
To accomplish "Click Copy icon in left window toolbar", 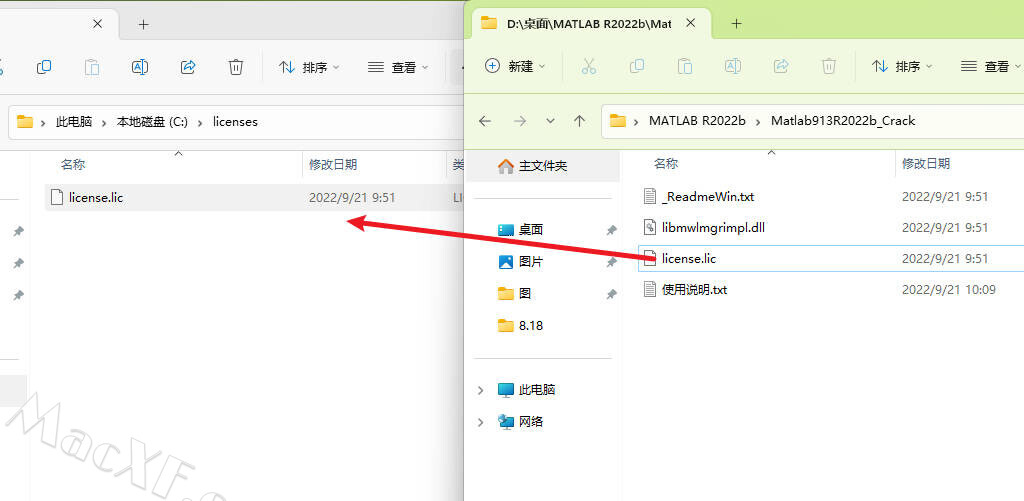I will click(x=44, y=67).
